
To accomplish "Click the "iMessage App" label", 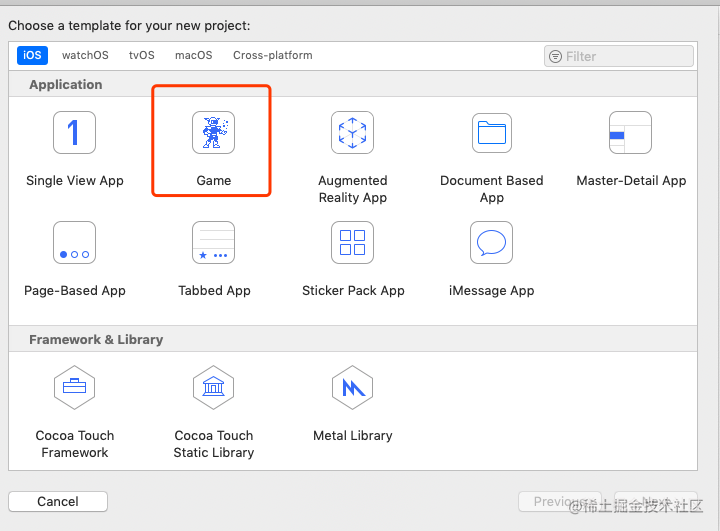I will [491, 291].
